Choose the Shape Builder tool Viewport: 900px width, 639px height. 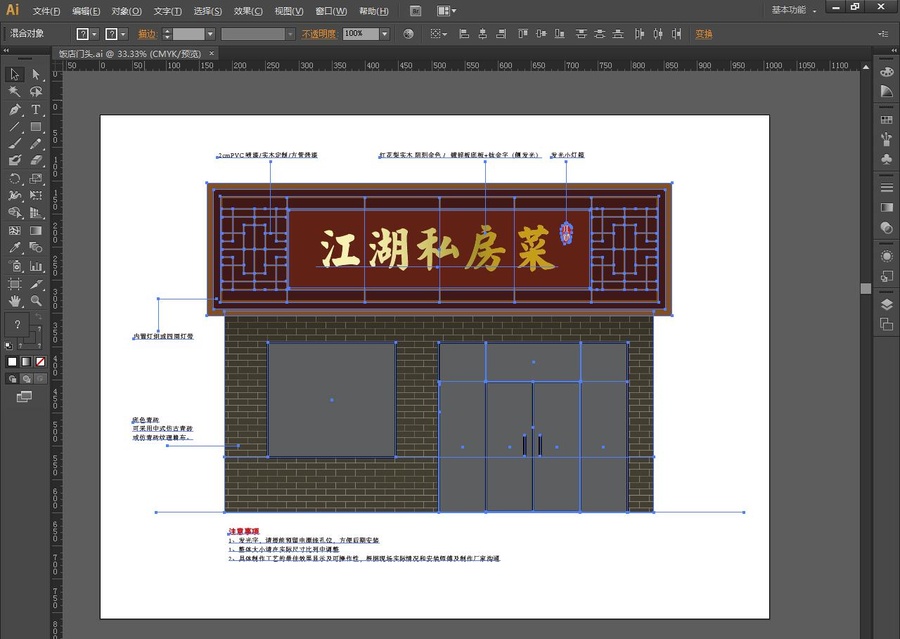tap(14, 213)
